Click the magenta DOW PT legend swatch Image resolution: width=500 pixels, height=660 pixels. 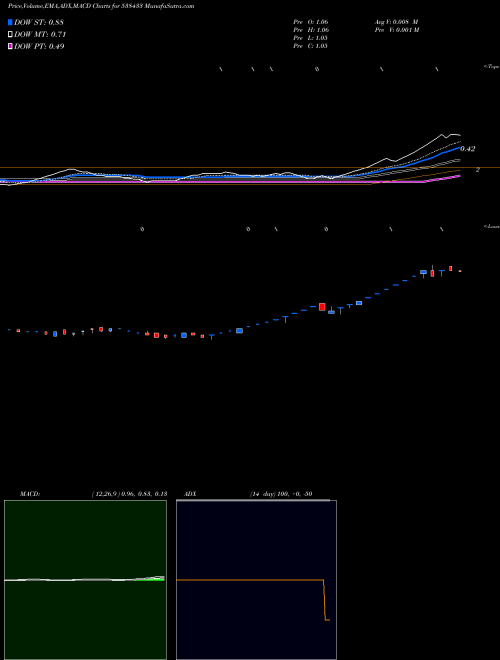tap(10, 46)
